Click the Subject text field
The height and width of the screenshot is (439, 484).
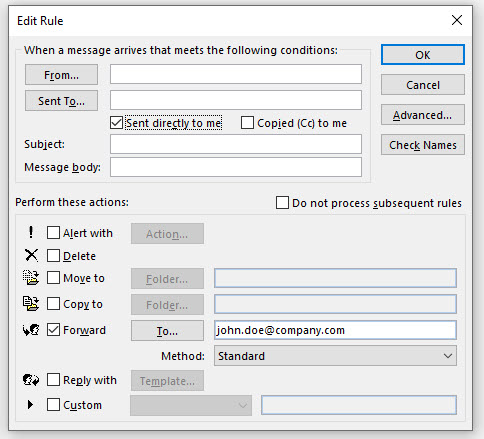tap(236, 144)
